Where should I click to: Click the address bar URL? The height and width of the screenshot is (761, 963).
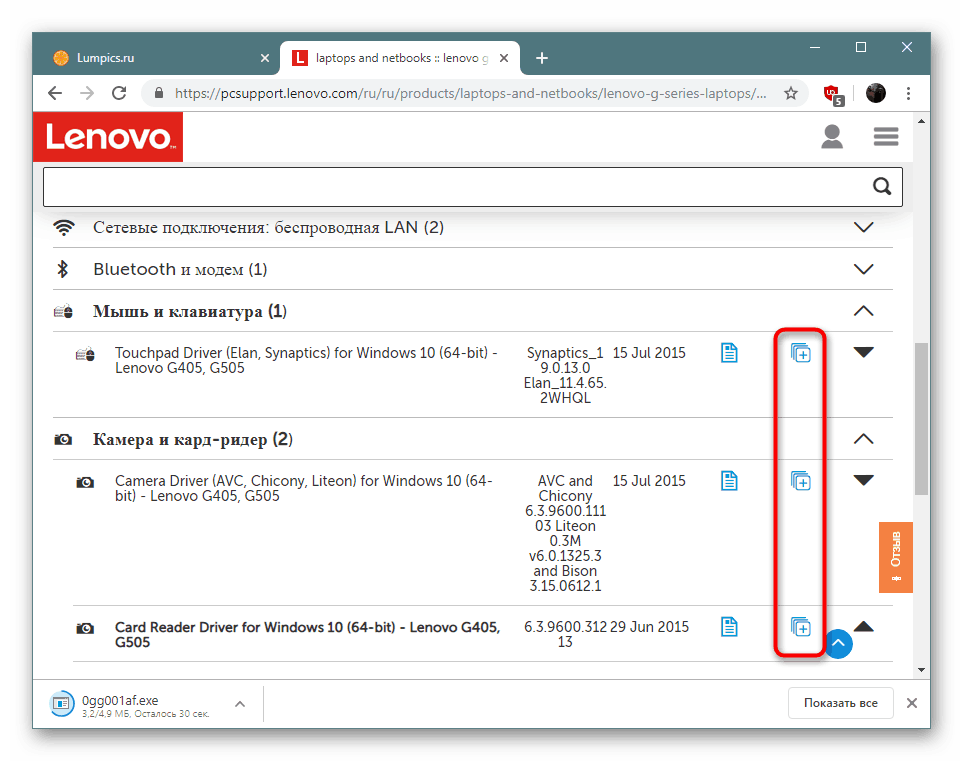tap(470, 93)
